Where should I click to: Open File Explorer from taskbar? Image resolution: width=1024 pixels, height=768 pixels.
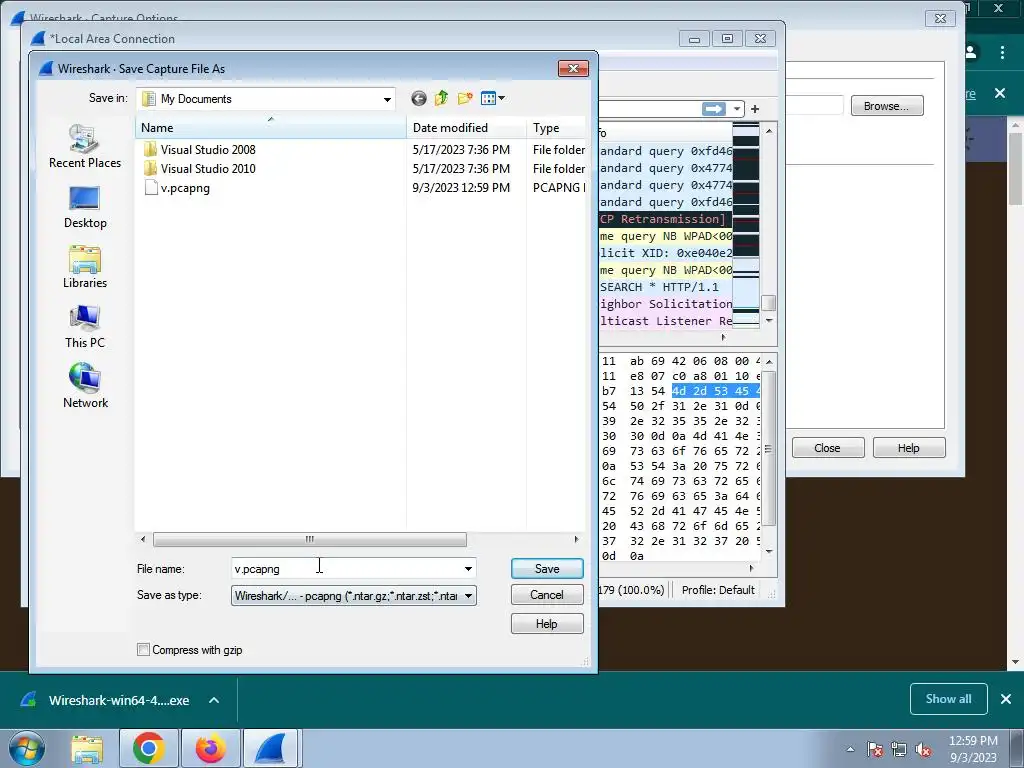tap(88, 748)
